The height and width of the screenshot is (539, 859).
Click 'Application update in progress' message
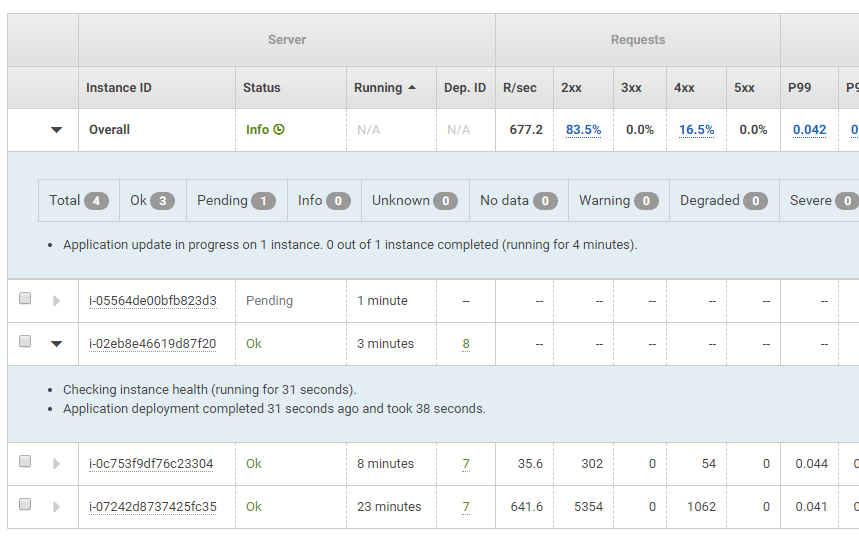coord(350,244)
